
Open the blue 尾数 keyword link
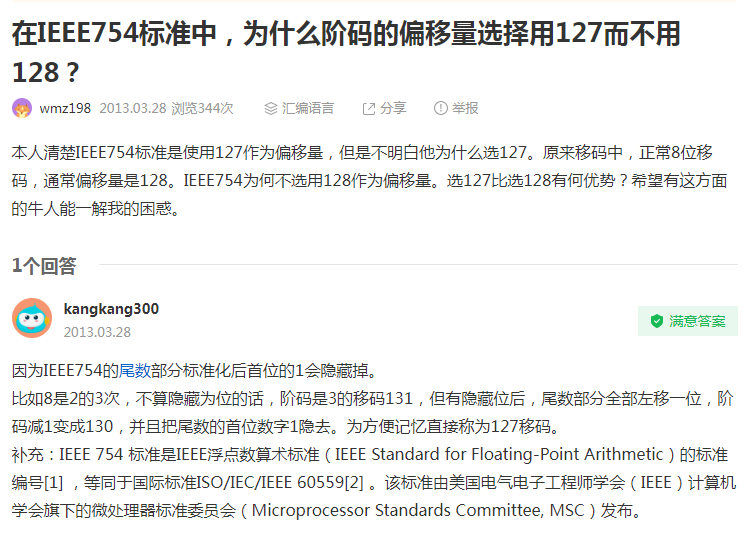[x=135, y=371]
